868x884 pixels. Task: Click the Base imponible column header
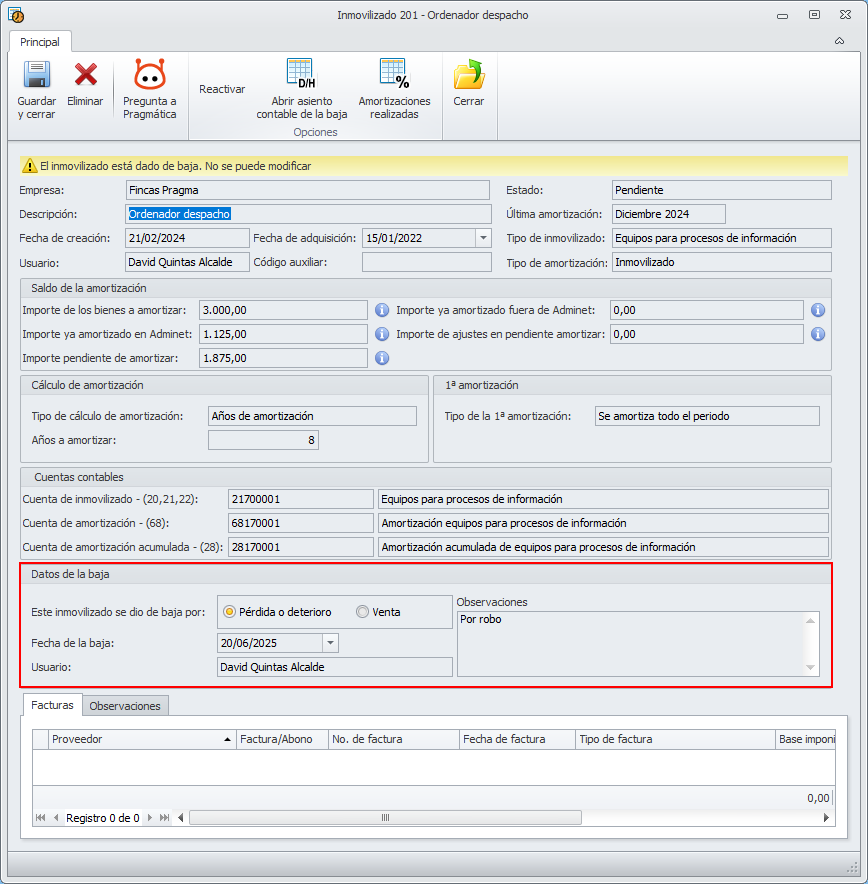pos(805,739)
